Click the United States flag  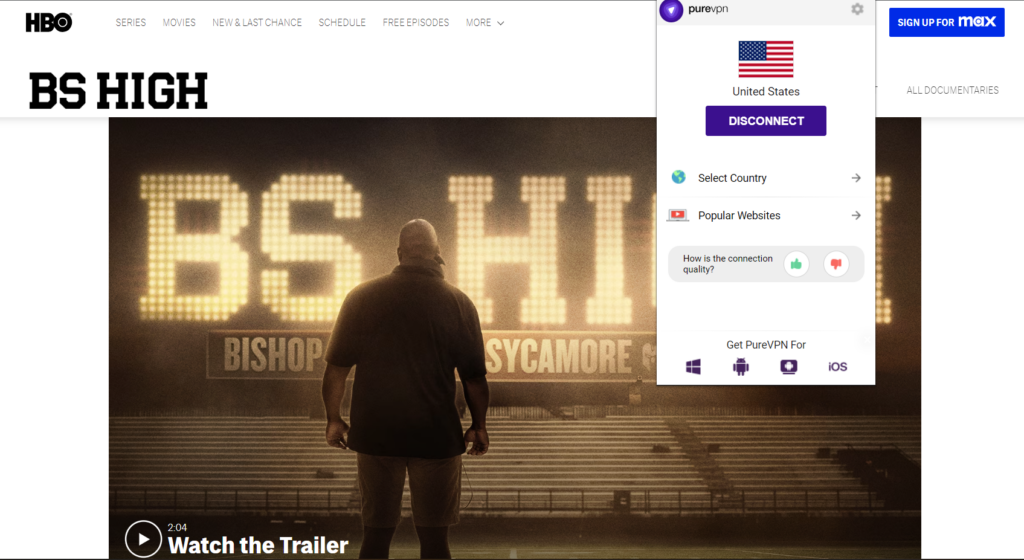click(765, 59)
